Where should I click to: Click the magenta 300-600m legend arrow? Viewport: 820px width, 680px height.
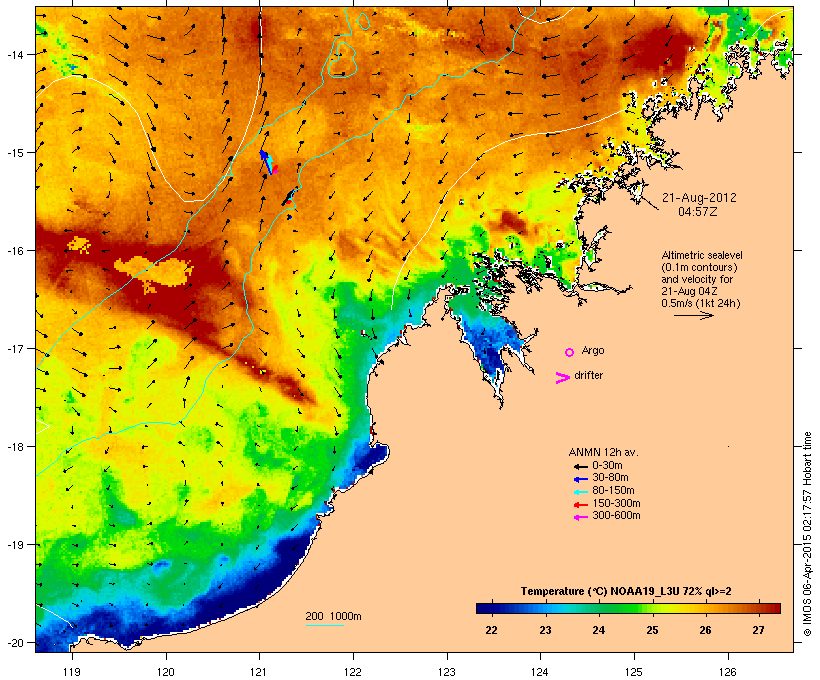click(580, 517)
